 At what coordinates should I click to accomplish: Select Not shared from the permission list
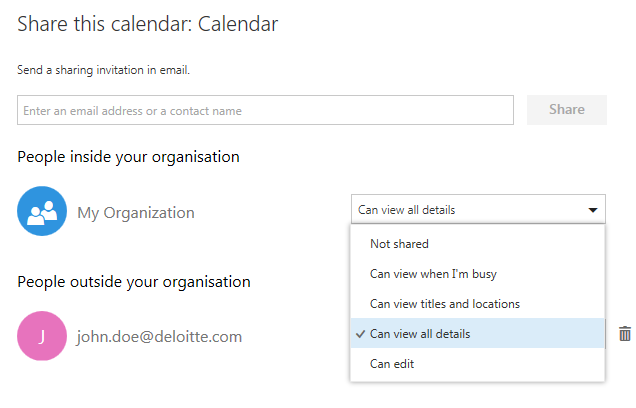(399, 244)
